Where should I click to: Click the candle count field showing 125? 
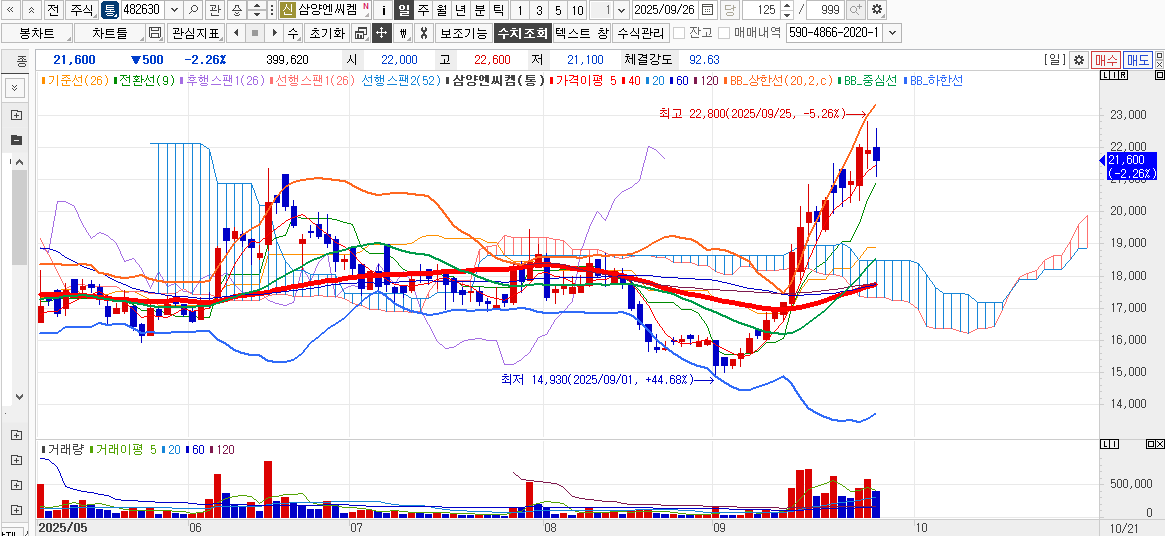point(765,10)
